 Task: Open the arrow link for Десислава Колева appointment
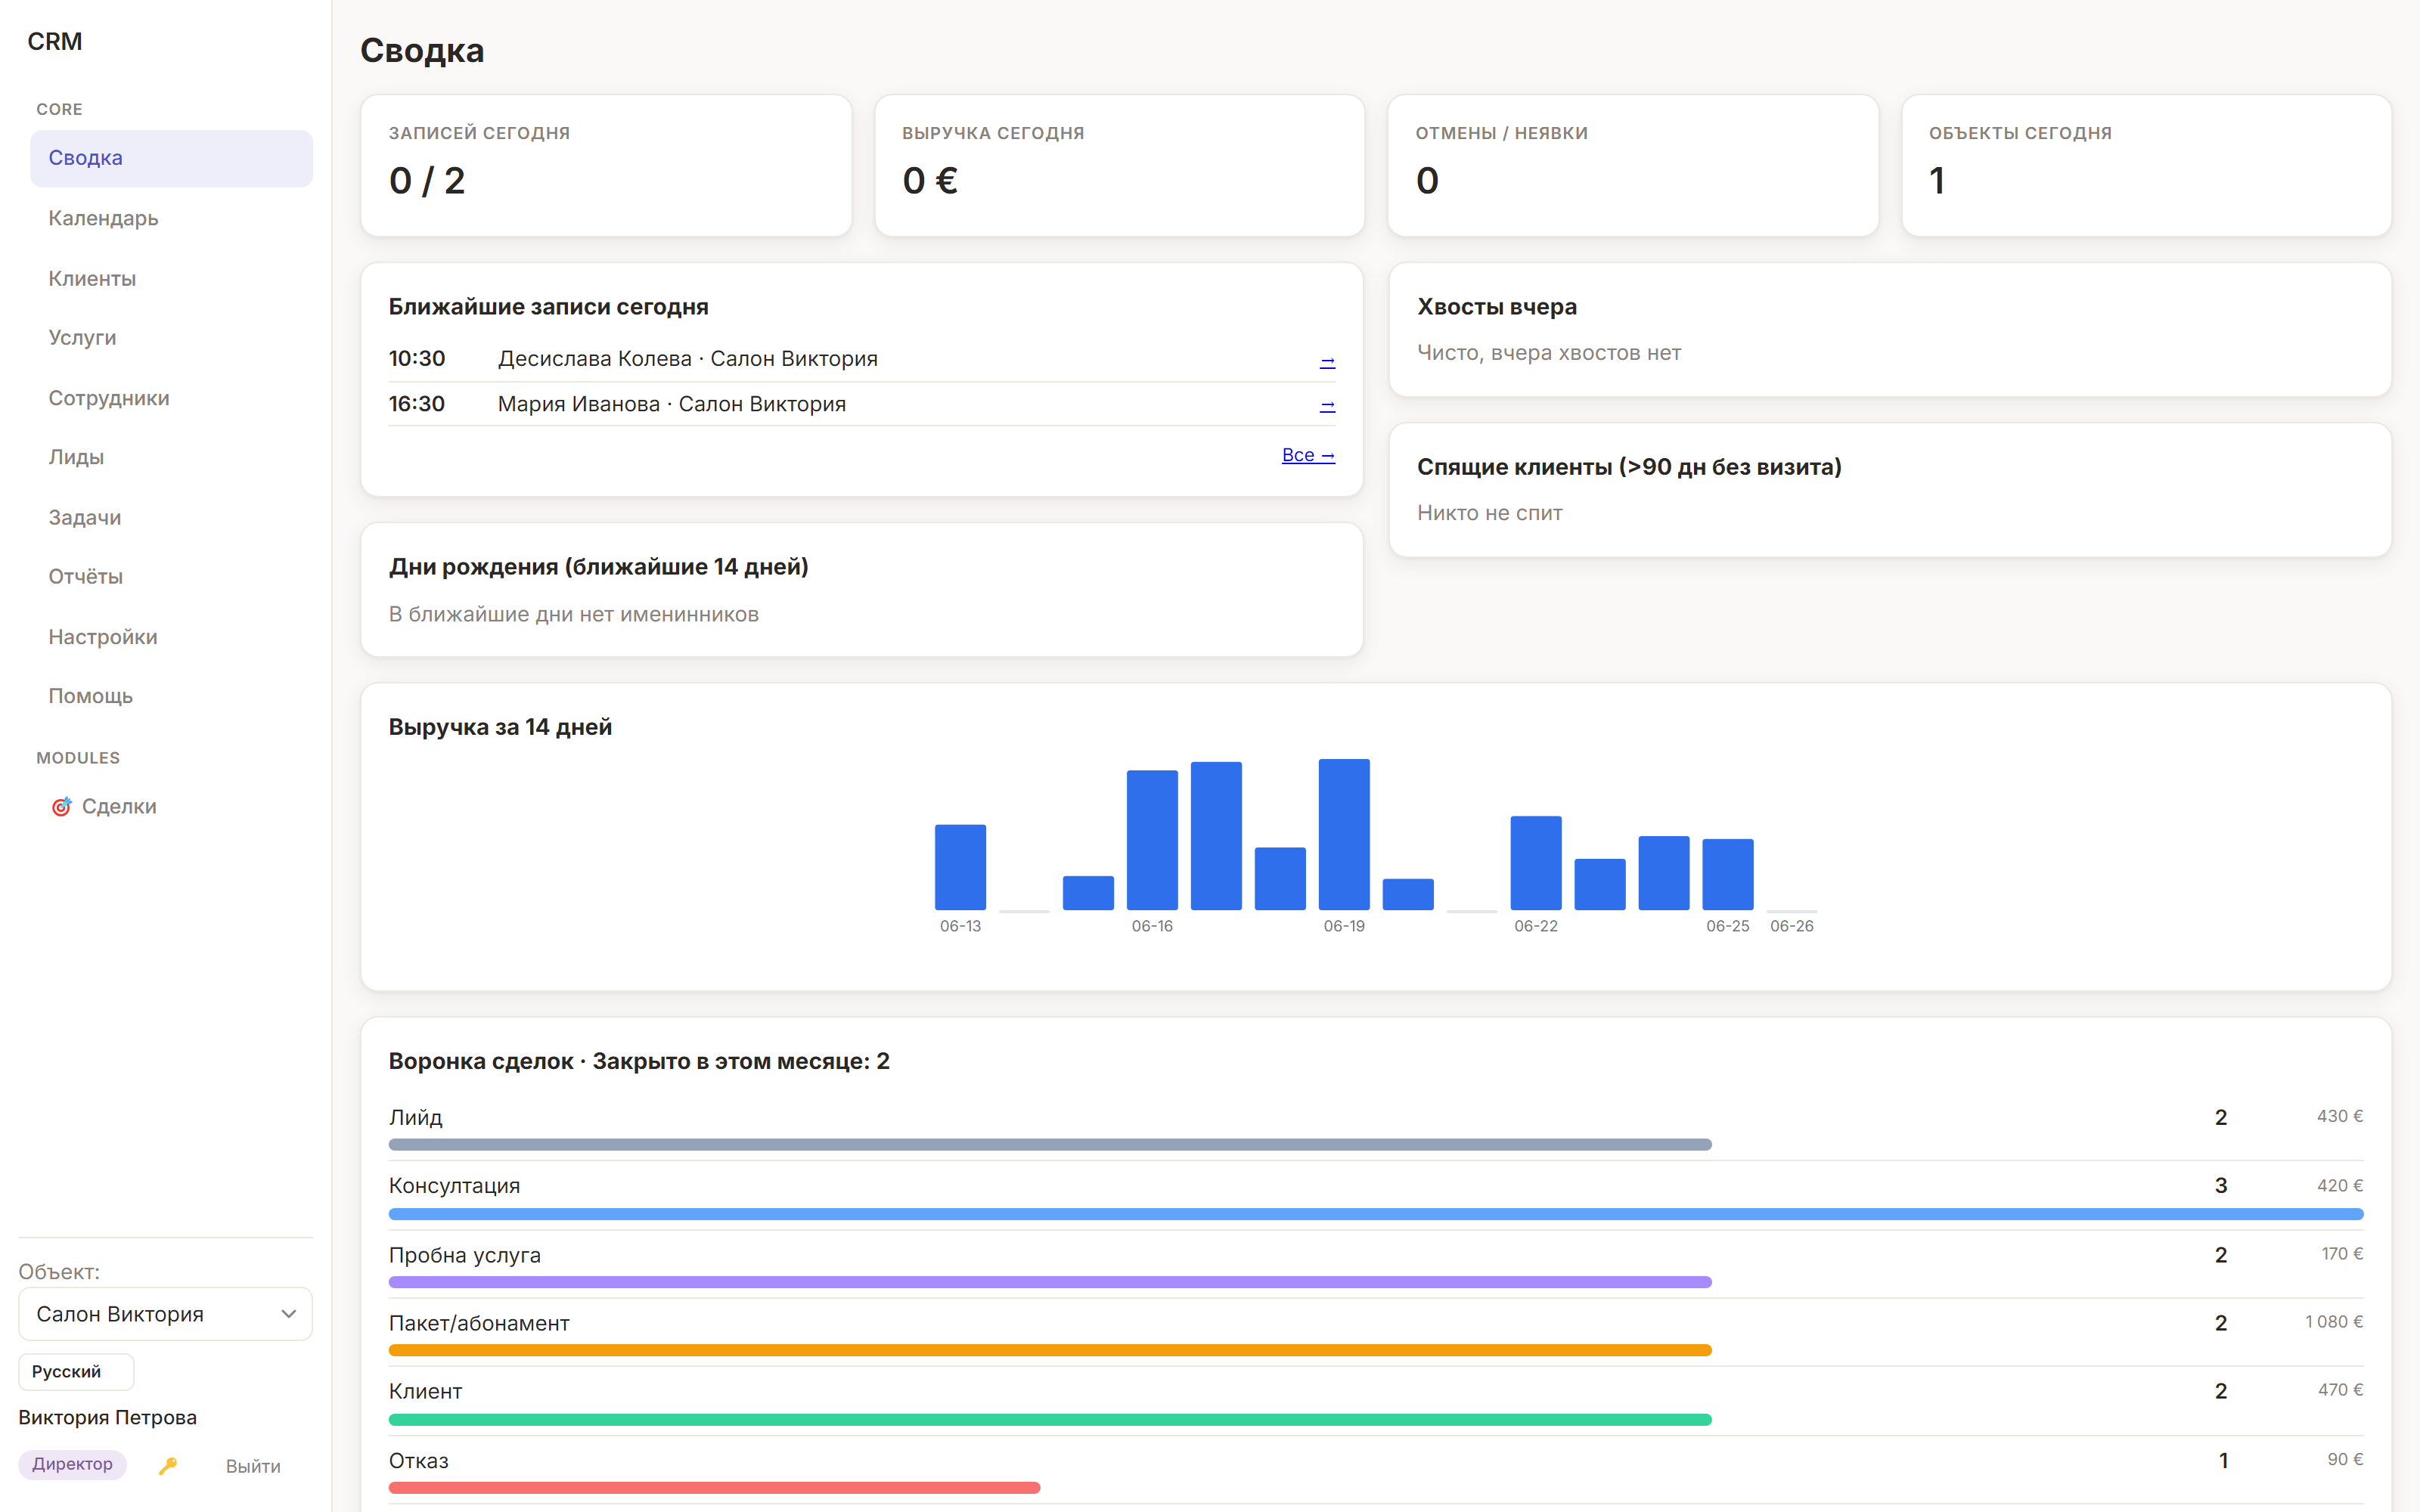1327,360
